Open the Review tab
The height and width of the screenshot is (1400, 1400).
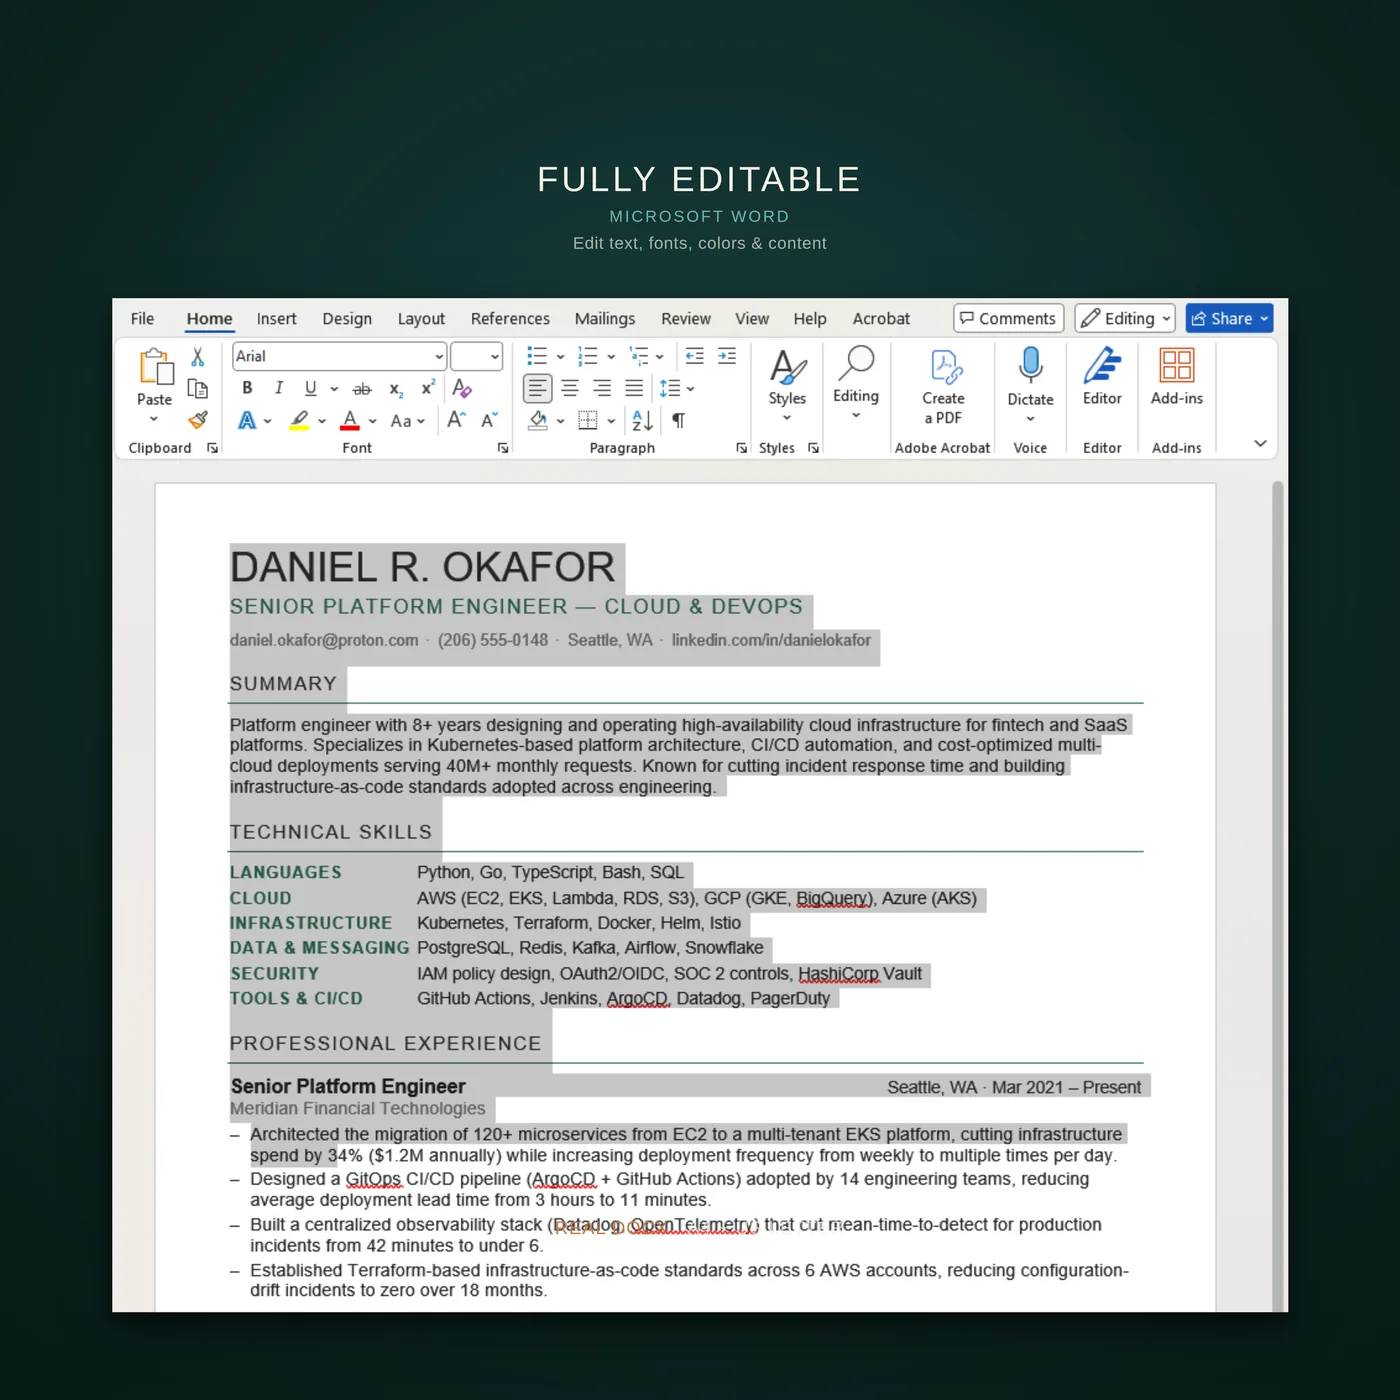pyautogui.click(x=686, y=318)
